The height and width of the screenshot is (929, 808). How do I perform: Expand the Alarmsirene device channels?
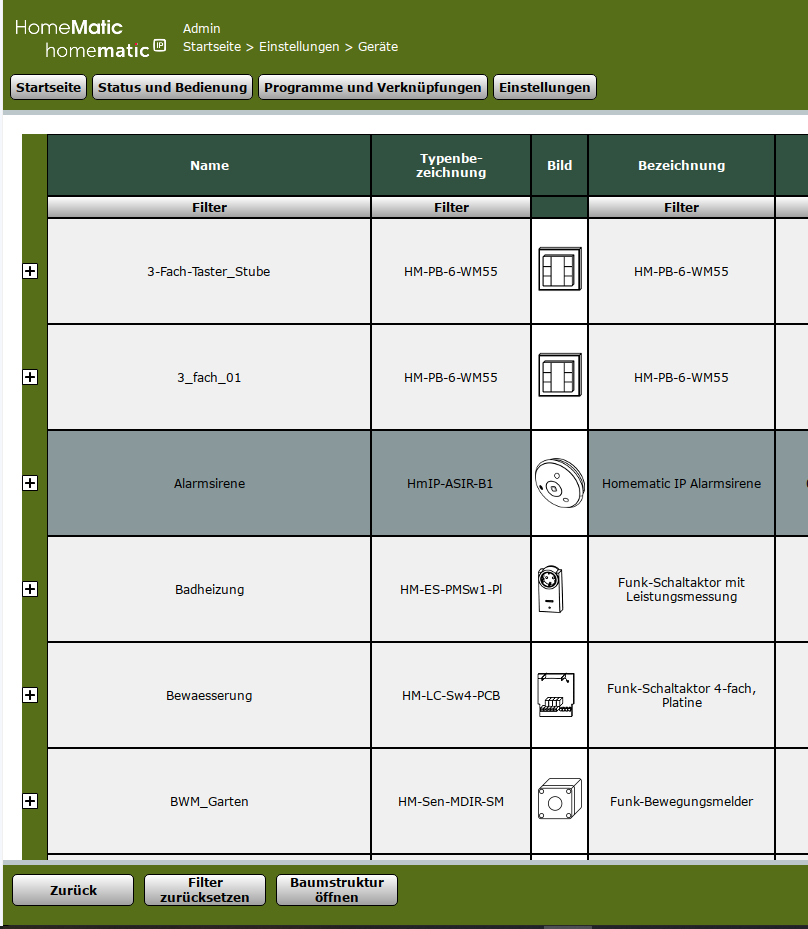[x=30, y=483]
